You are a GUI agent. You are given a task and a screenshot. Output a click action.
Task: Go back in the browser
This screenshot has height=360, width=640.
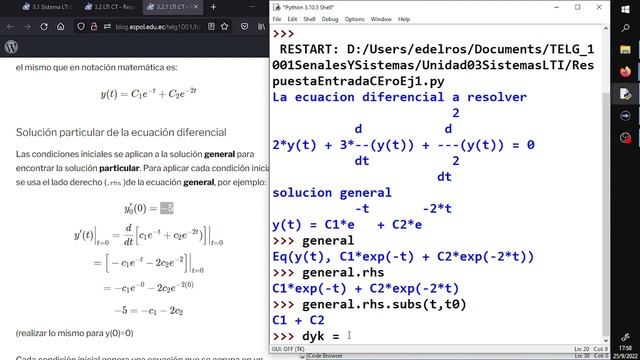click(x=10, y=27)
